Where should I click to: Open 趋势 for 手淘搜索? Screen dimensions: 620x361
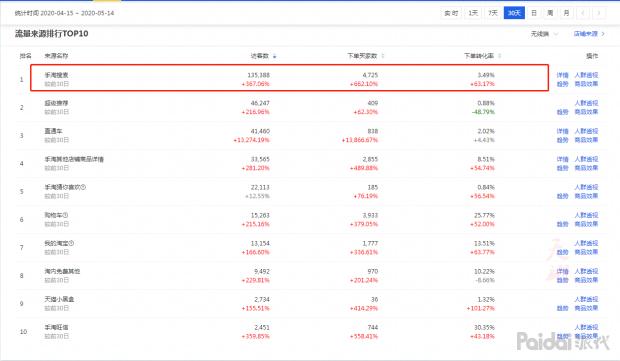coord(562,84)
